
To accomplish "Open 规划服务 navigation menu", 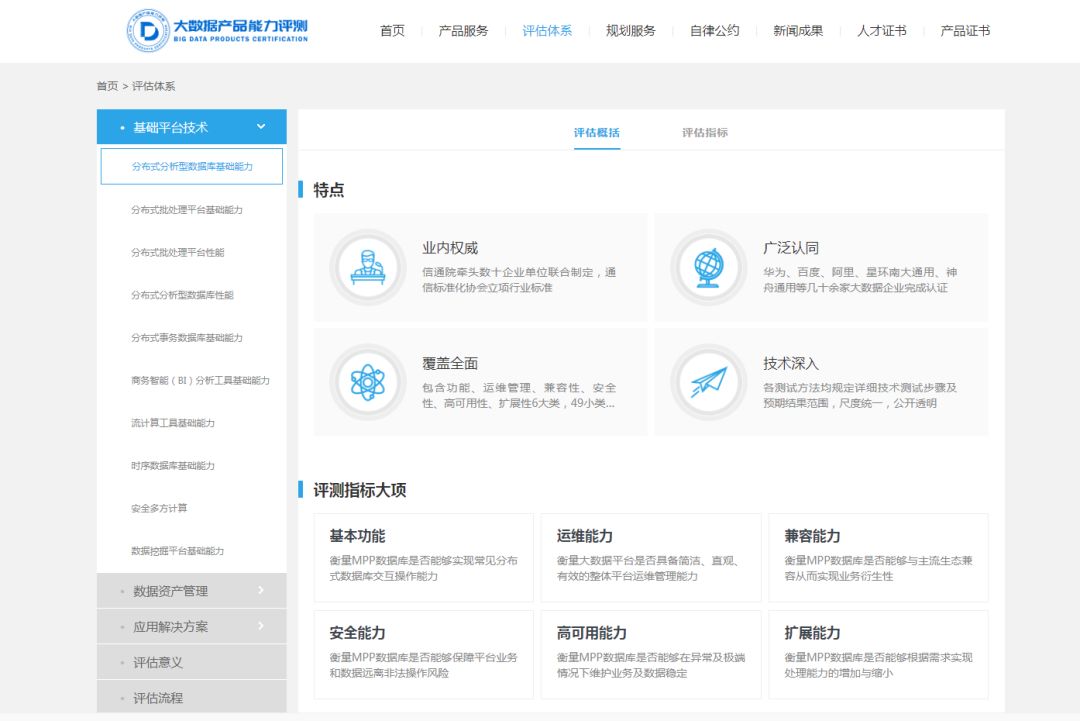I will (631, 31).
